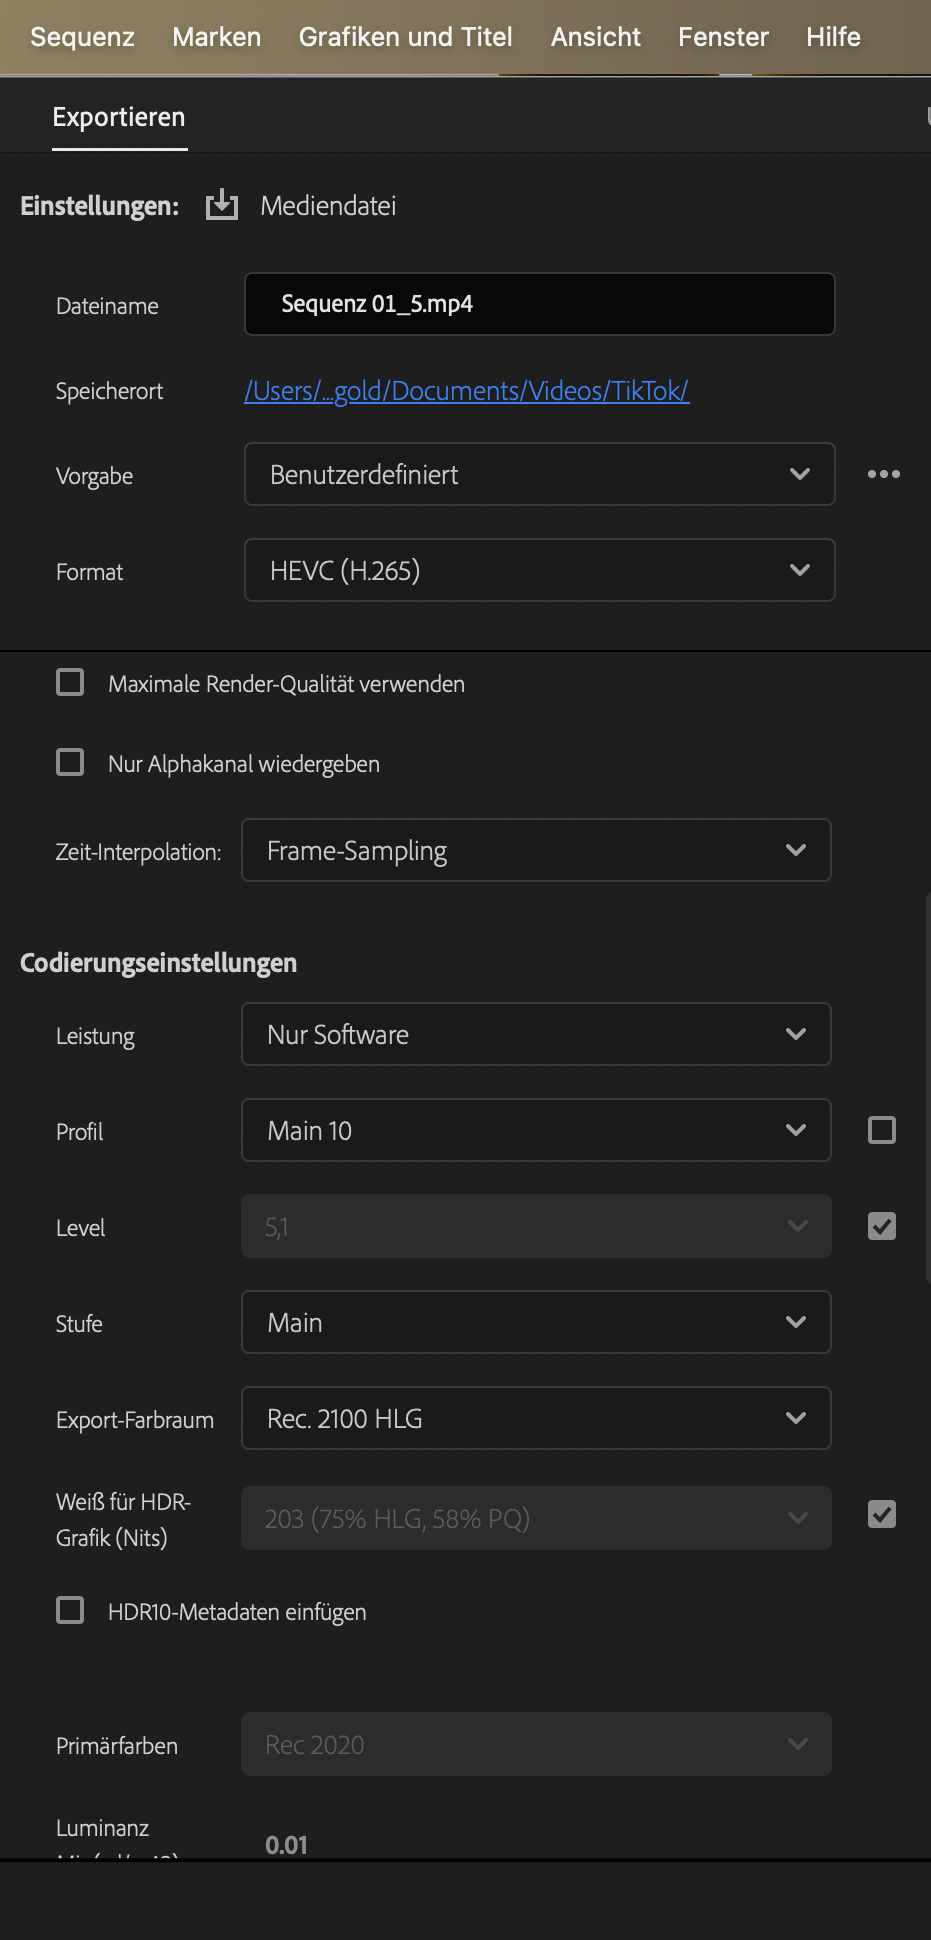
Task: Open the Export-Farbraum Rec. 2100 HLG dropdown
Action: click(536, 1418)
